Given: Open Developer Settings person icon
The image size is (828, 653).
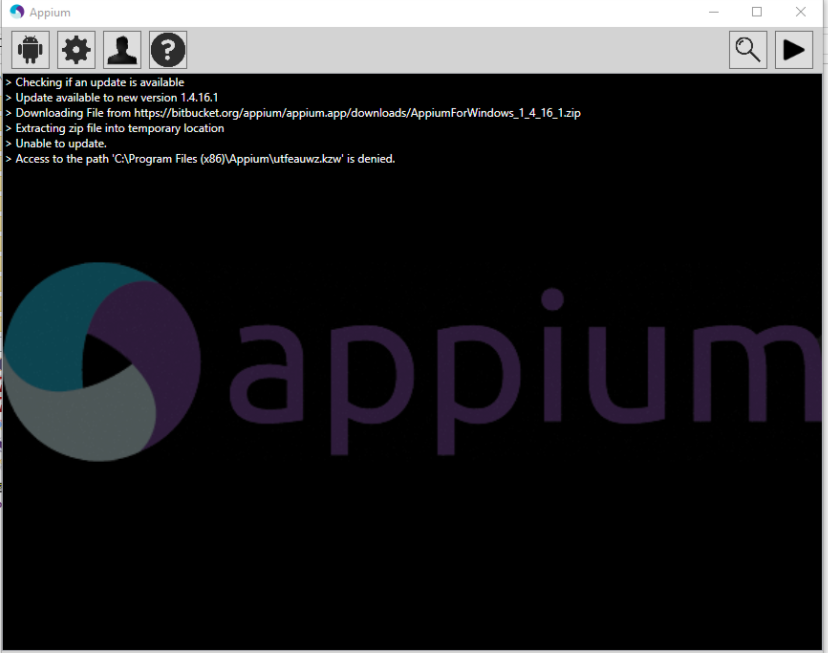Looking at the screenshot, I should coord(122,50).
